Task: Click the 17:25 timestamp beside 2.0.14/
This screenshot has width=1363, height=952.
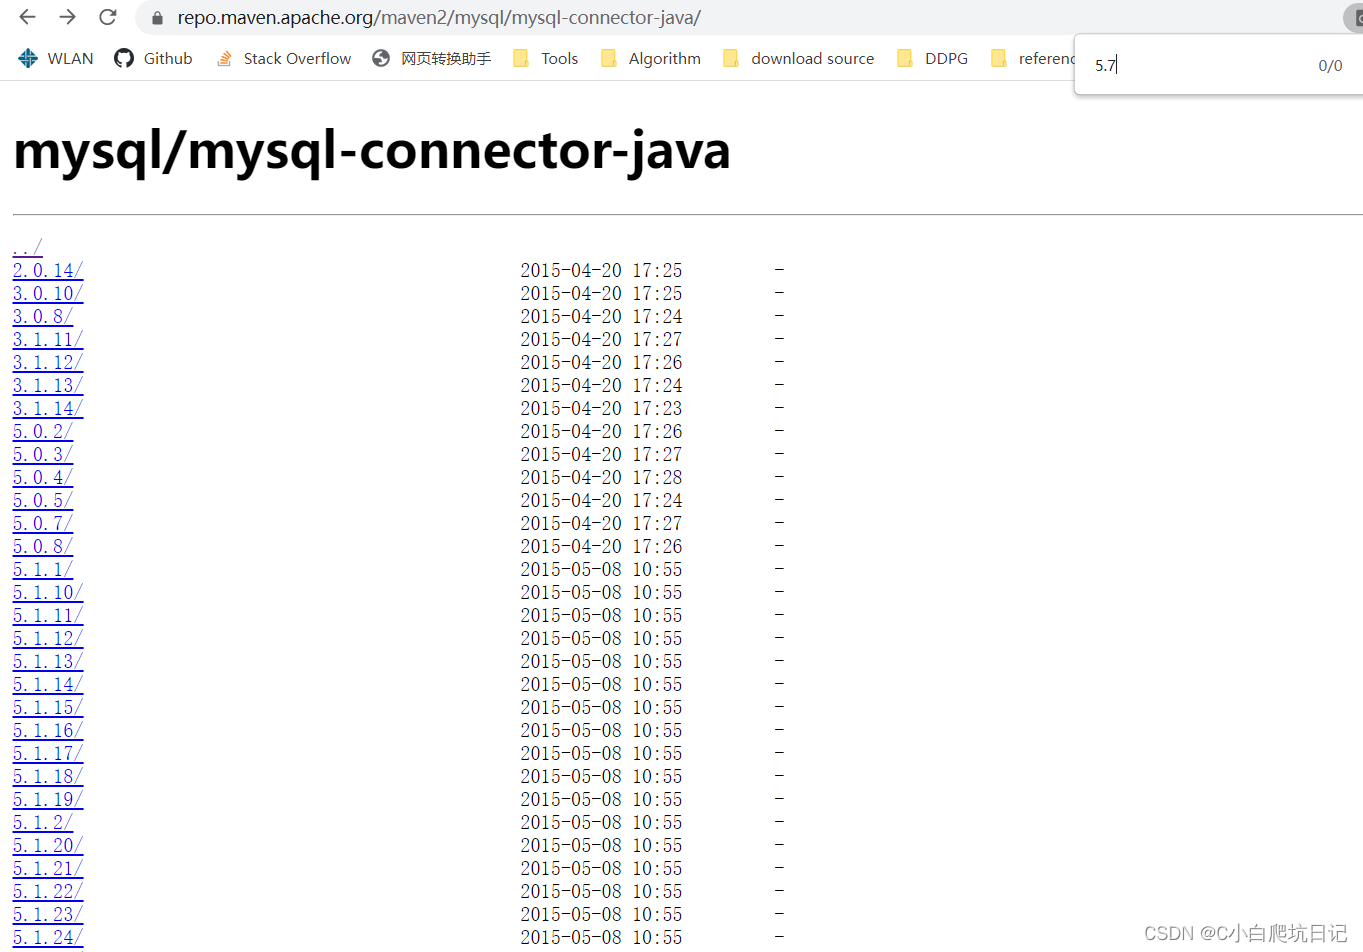Action: [657, 270]
